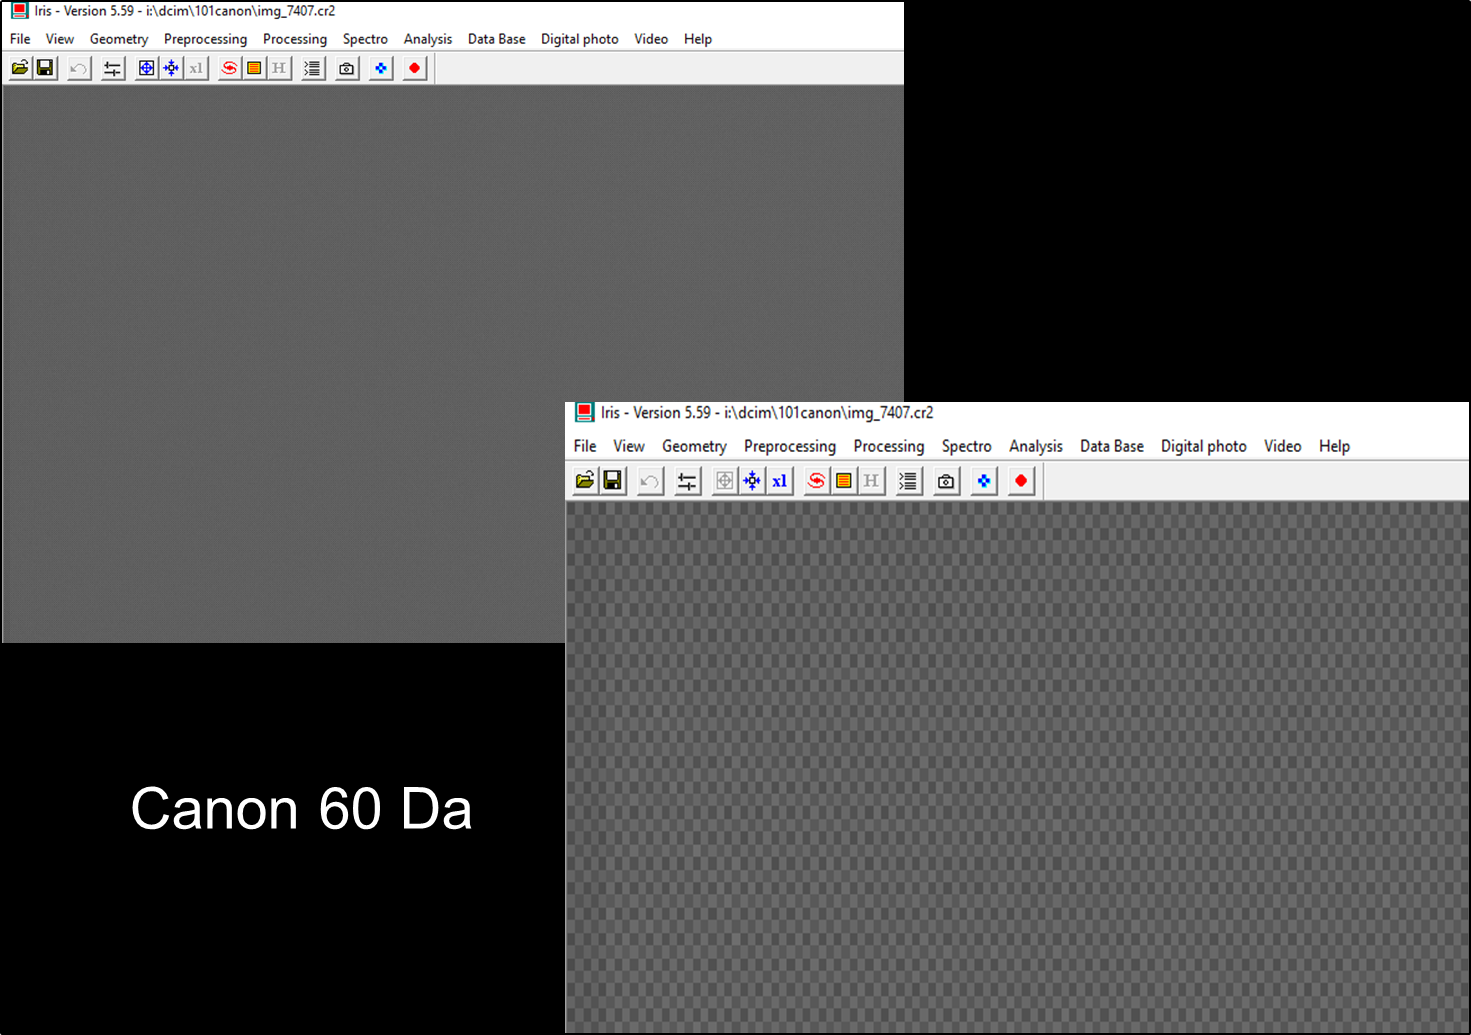Click the x1 zoom icon in the checkered-image window
Viewport: 1471px width, 1035px height.
coord(780,481)
